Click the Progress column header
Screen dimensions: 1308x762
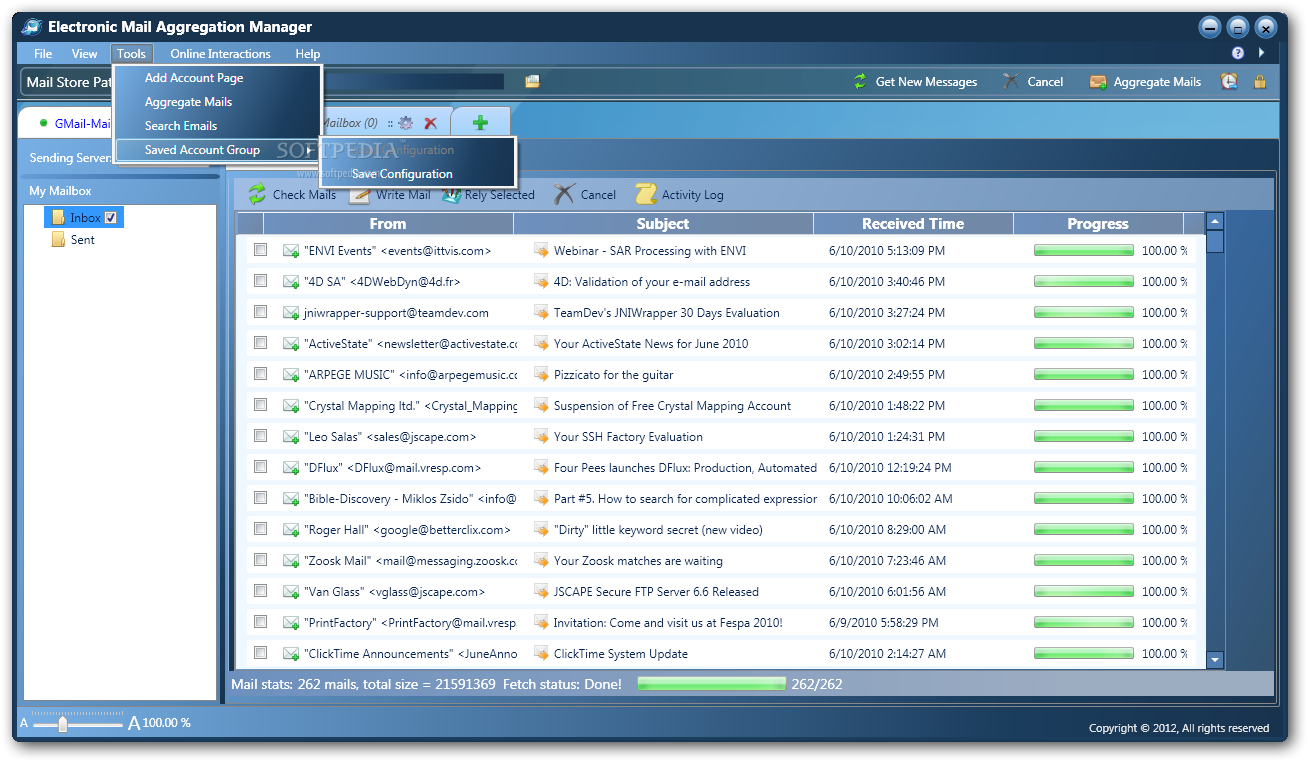(x=1098, y=224)
